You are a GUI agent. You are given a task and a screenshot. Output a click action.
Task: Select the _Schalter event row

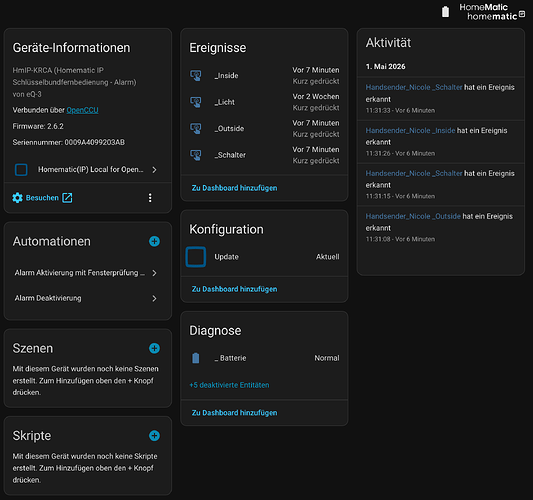pos(264,155)
